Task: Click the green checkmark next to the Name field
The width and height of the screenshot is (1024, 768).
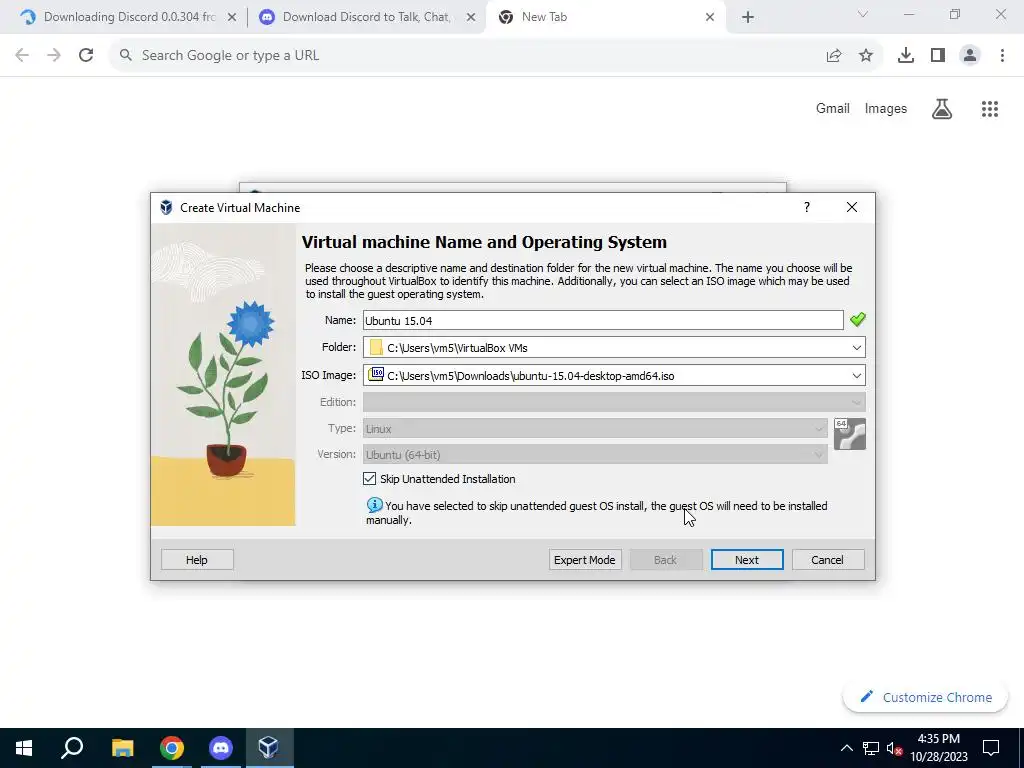Action: click(857, 319)
